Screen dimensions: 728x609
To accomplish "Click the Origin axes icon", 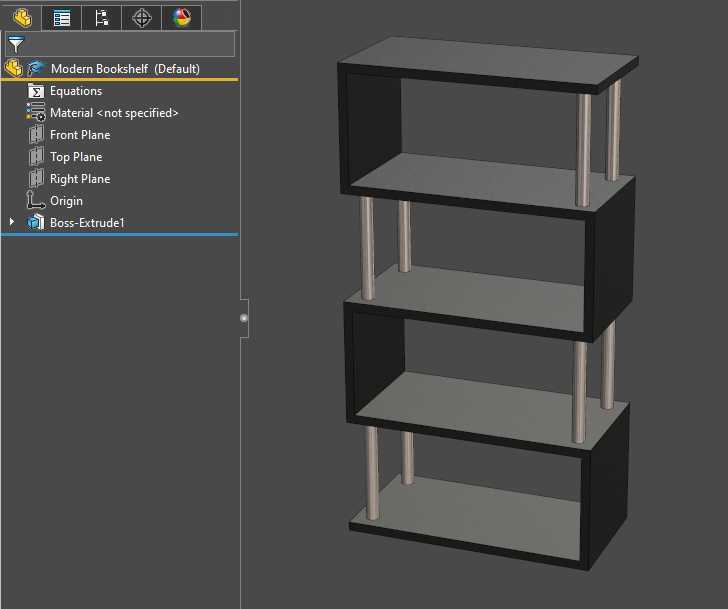I will (35, 200).
